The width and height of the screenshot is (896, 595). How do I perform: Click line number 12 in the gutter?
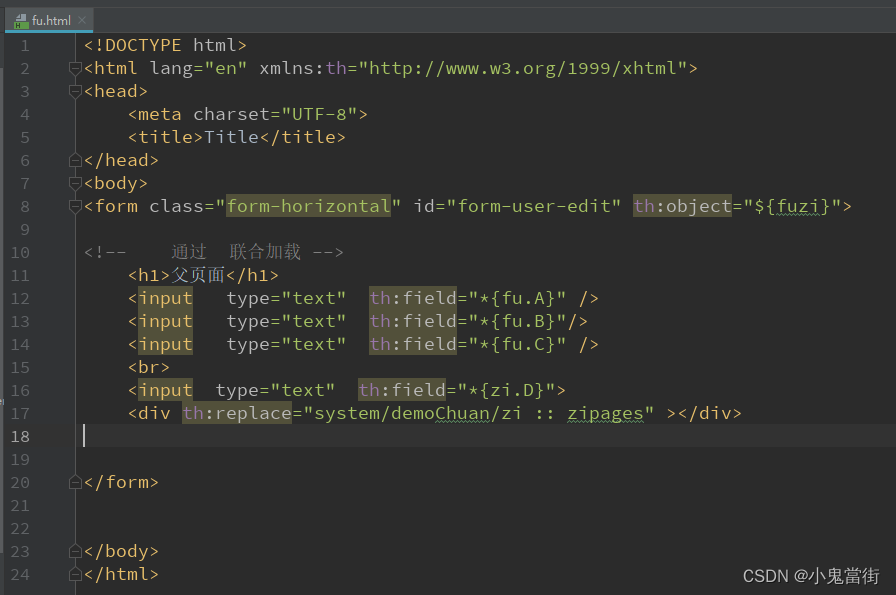pyautogui.click(x=20, y=298)
